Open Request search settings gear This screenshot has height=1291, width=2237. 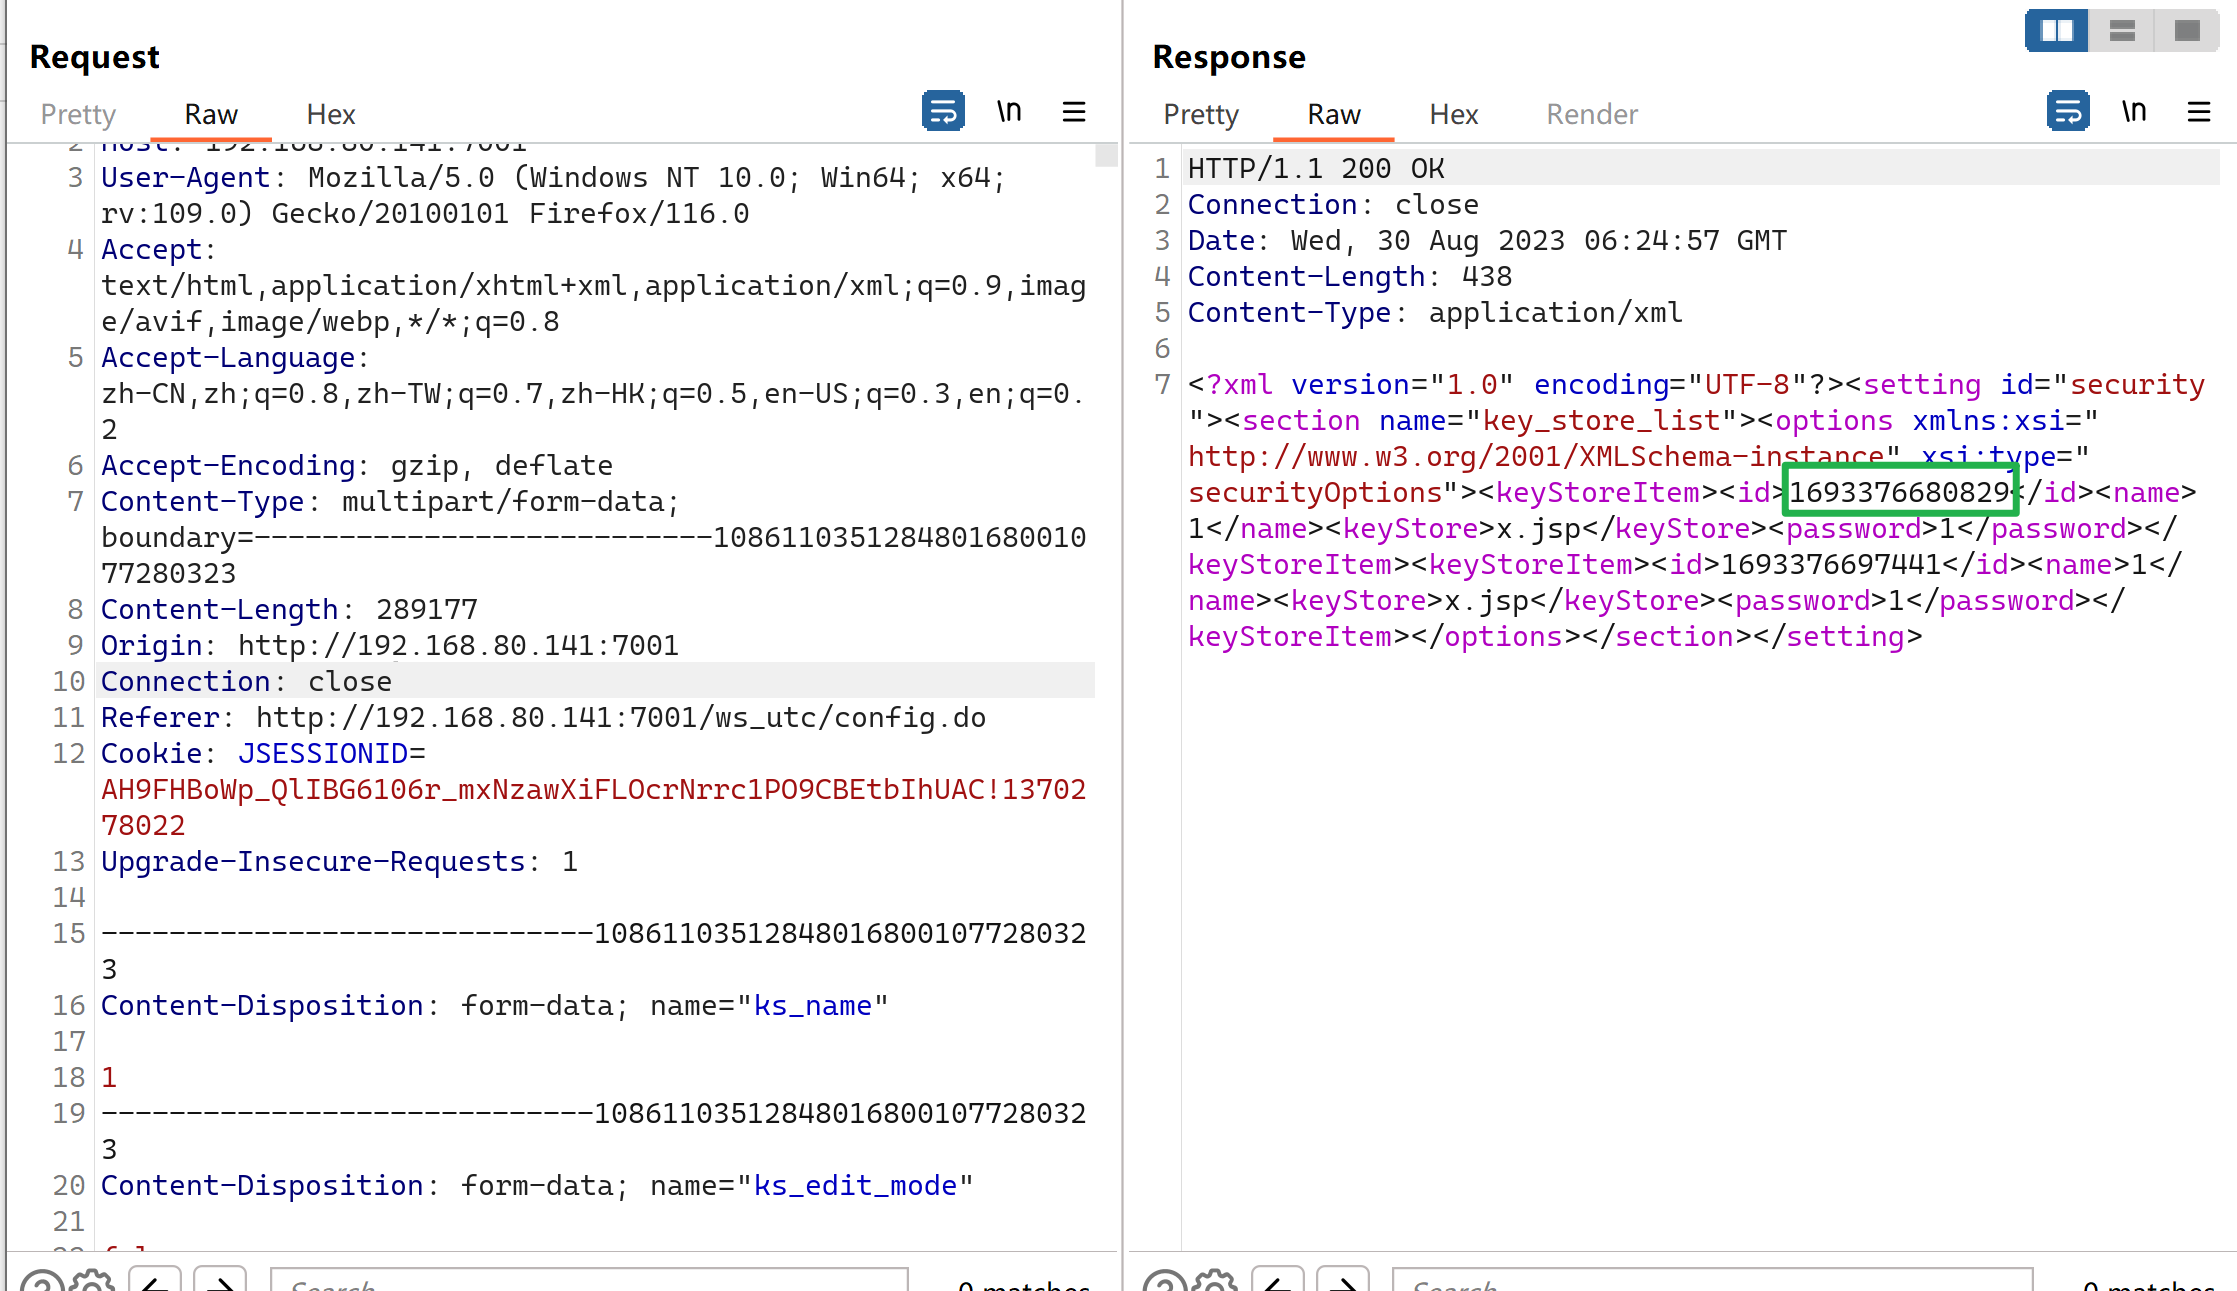coord(93,1282)
